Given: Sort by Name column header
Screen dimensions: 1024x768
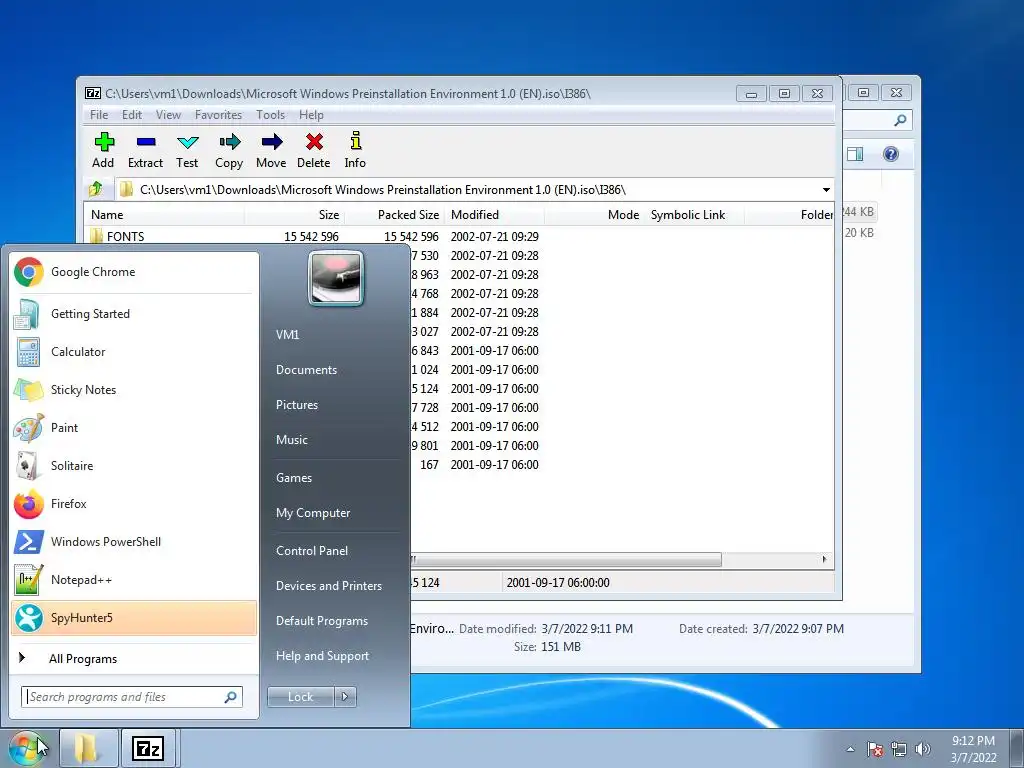Looking at the screenshot, I should point(165,215).
